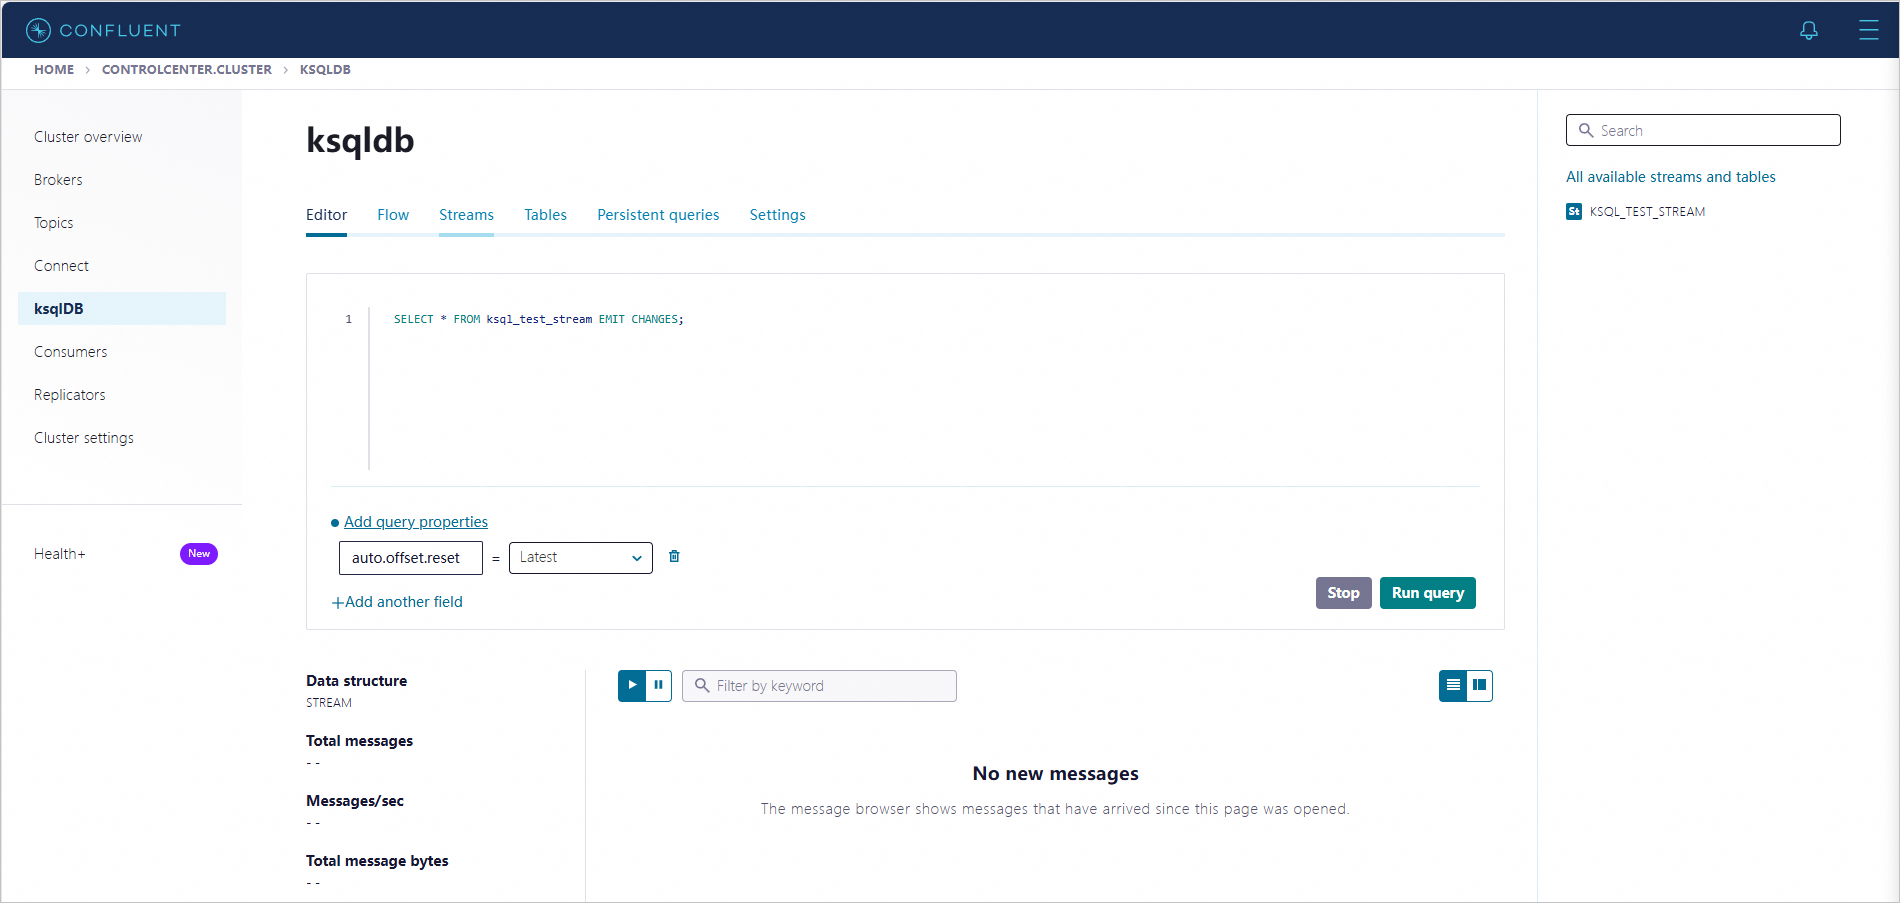This screenshot has width=1900, height=903.
Task: Open the Settings tab
Action: pyautogui.click(x=777, y=215)
